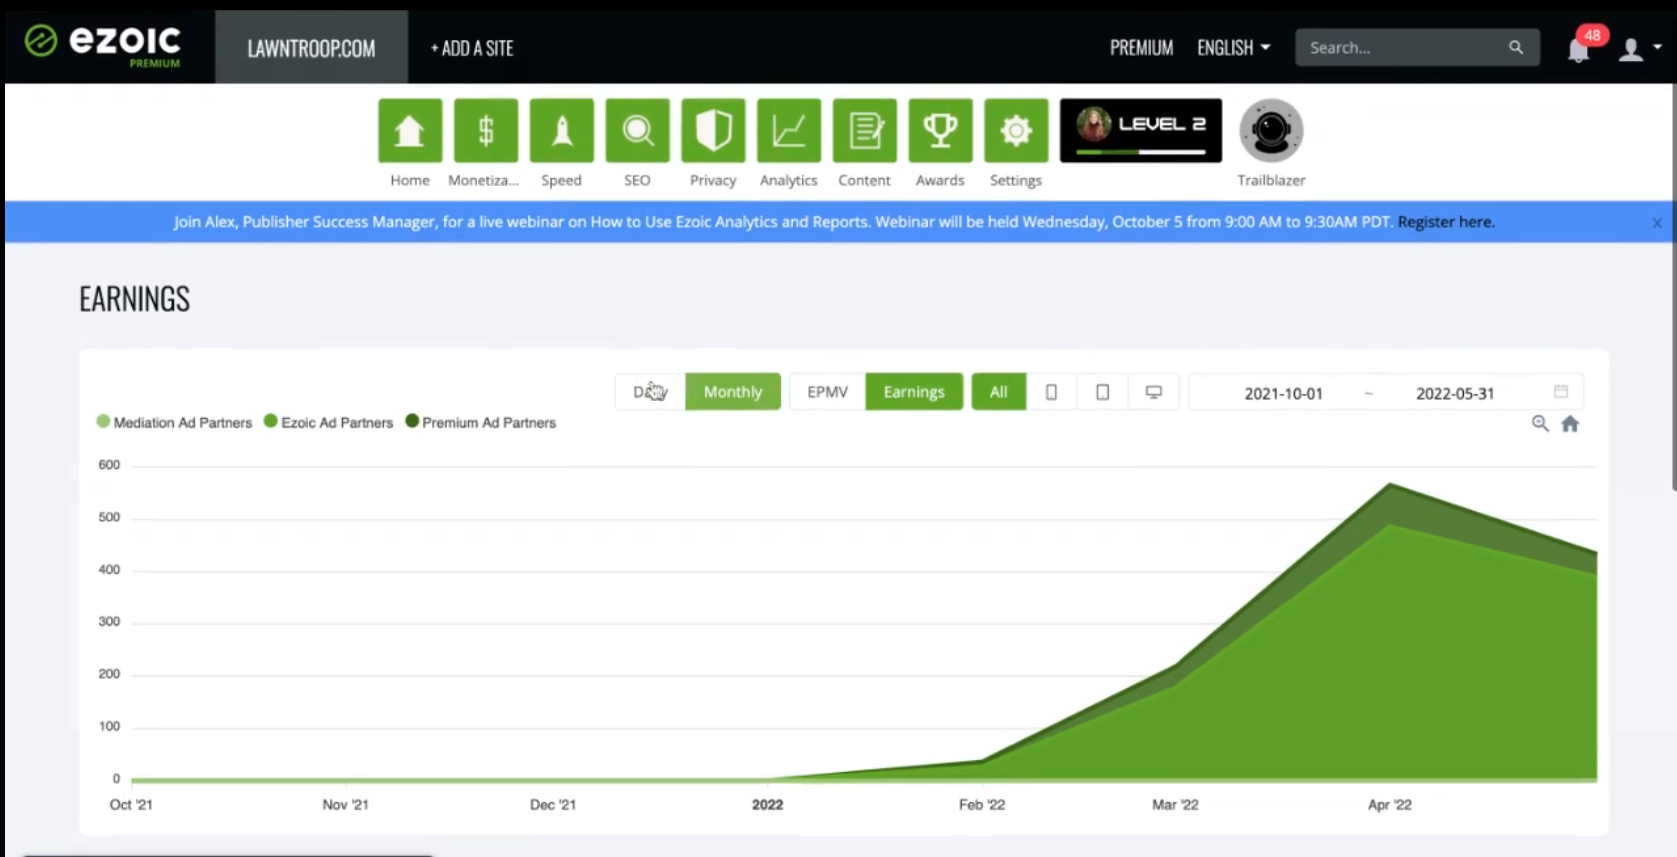1677x857 pixels.
Task: Open the Content document icon
Action: click(x=865, y=130)
